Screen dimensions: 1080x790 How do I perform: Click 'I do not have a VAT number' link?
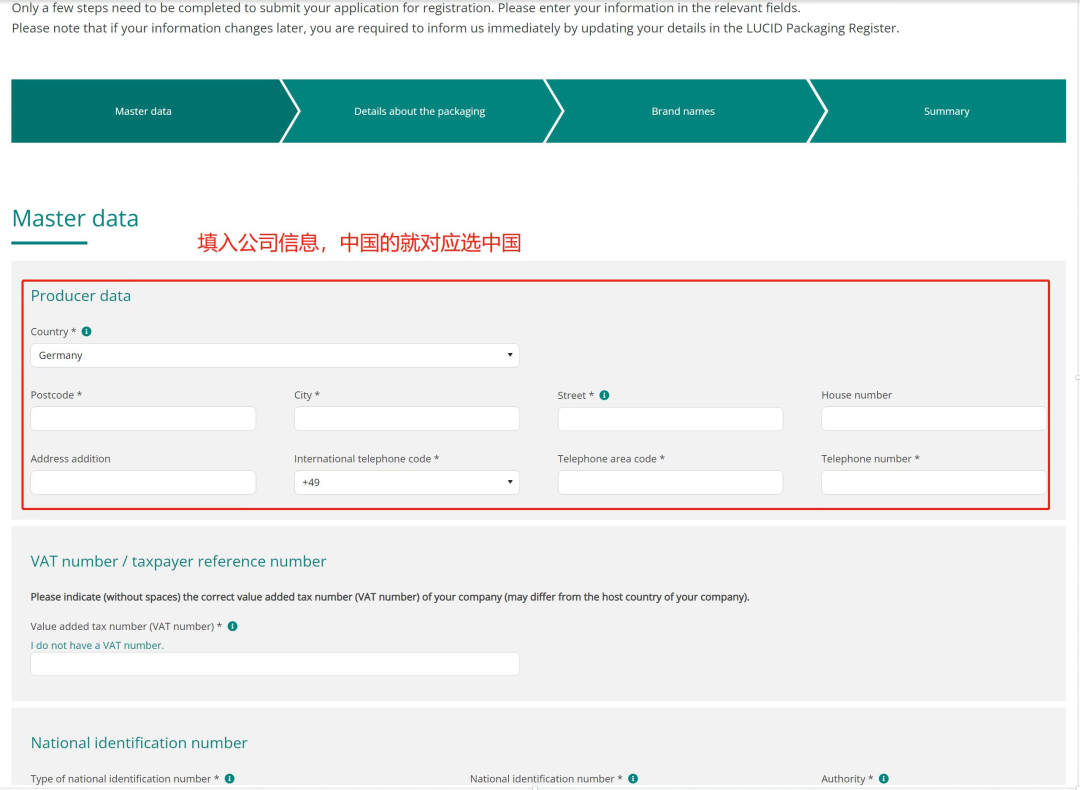97,645
